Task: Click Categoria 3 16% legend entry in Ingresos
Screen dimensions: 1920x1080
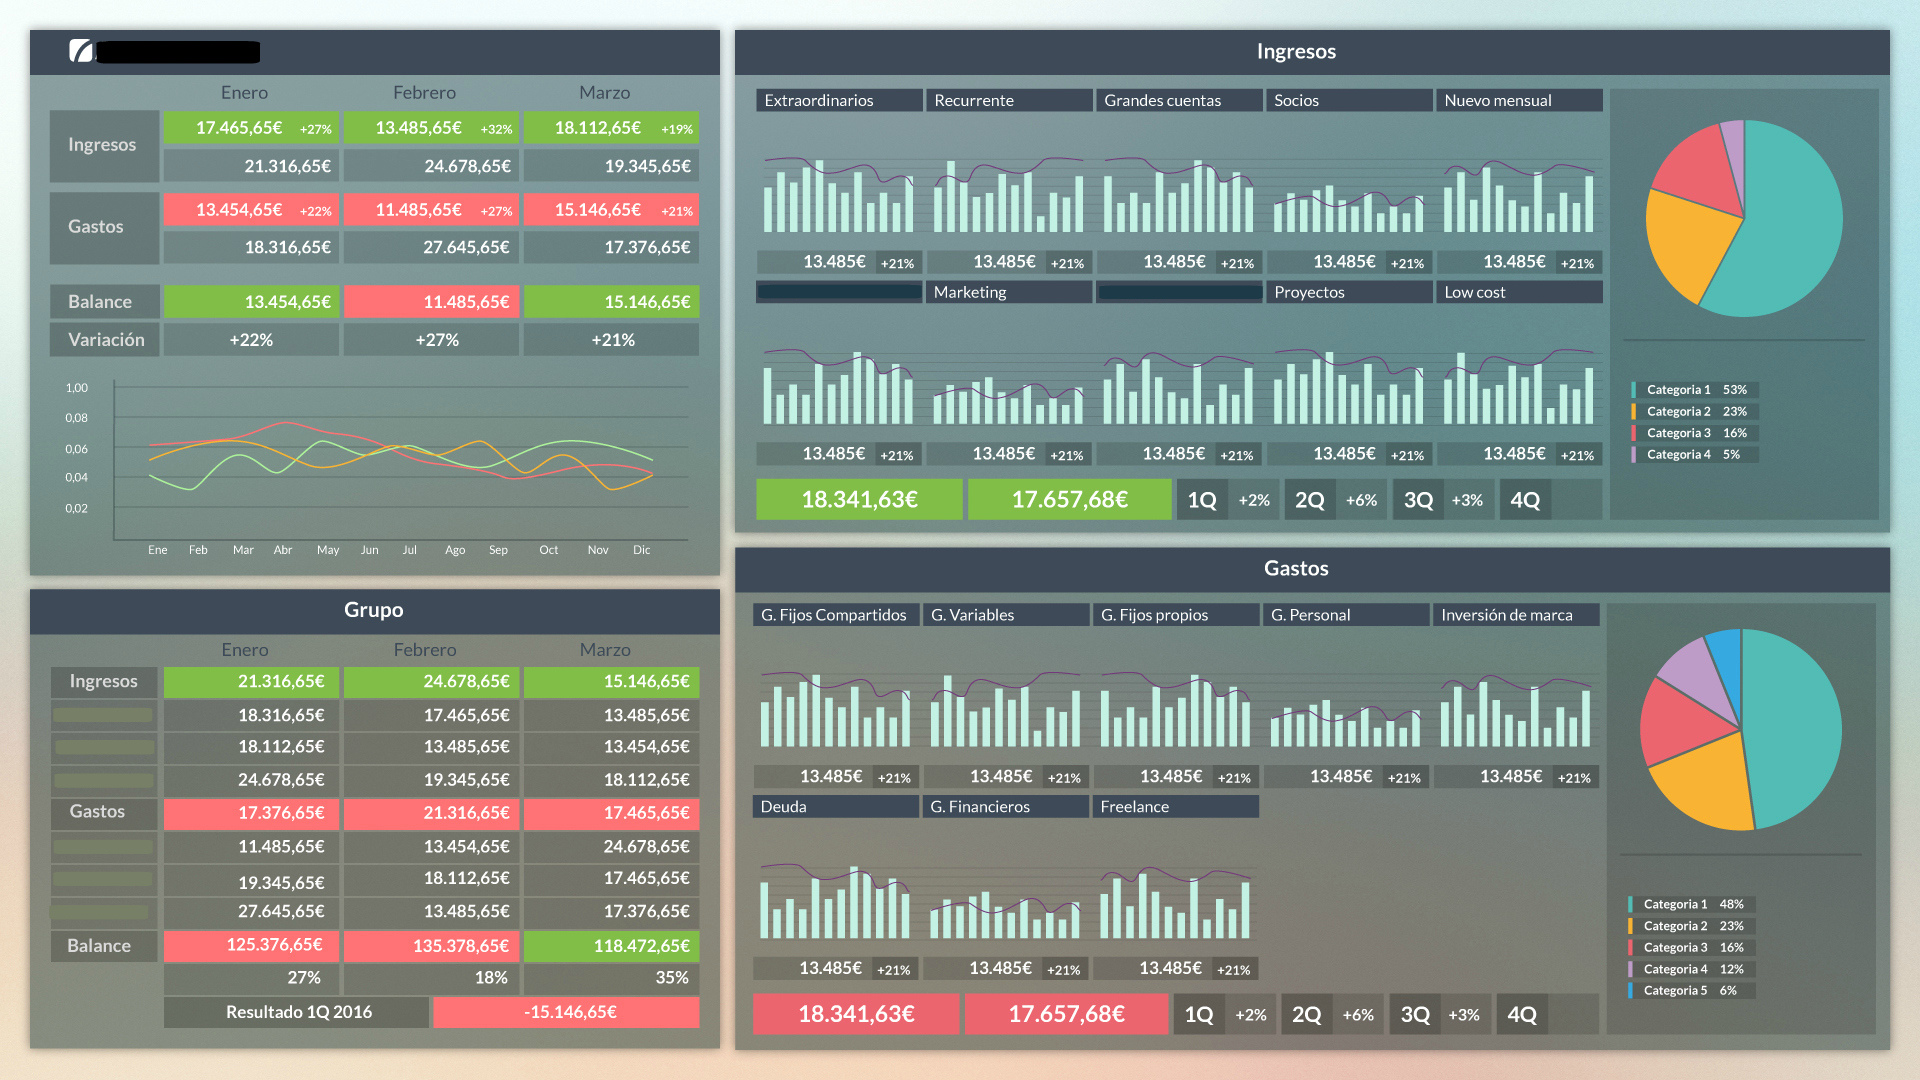Action: click(x=1695, y=433)
